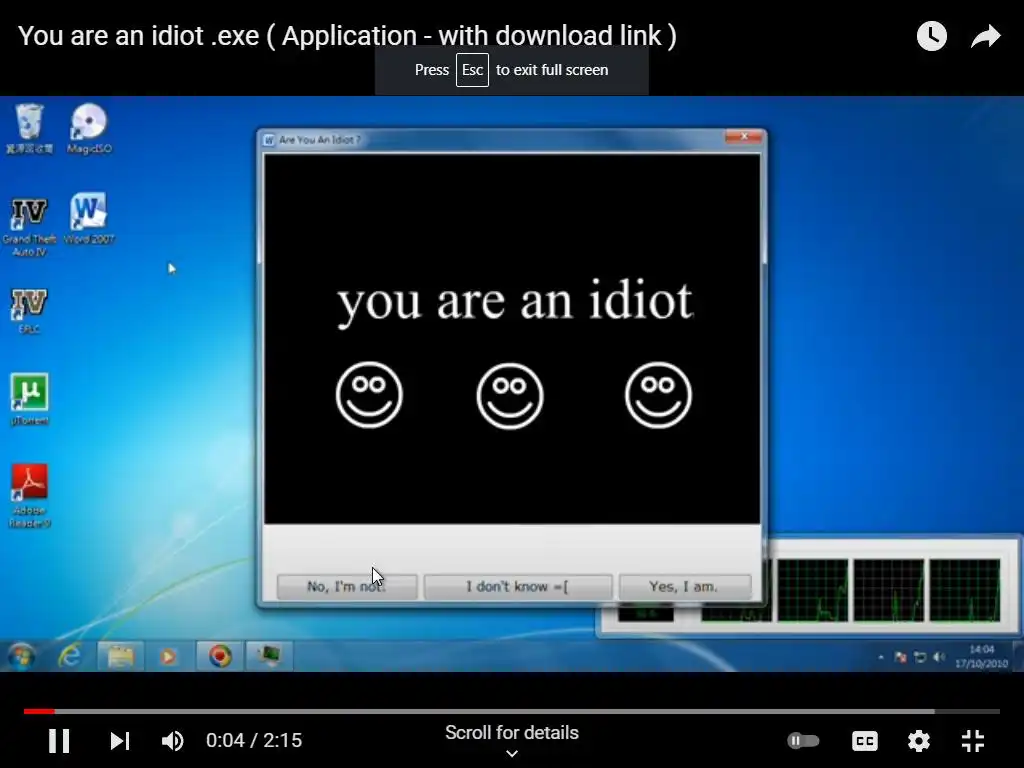Add video to Watch Later

coord(931,36)
